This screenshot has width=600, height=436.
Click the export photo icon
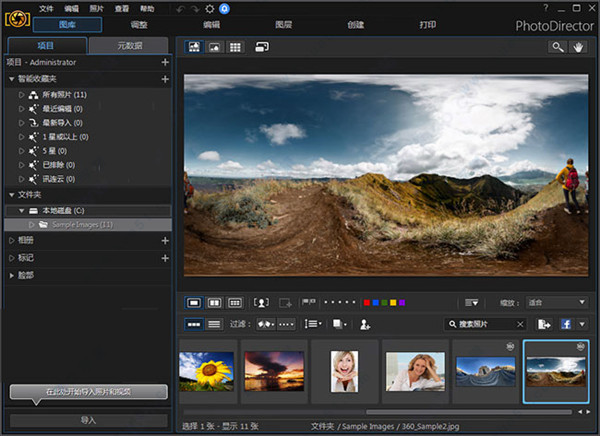(544, 324)
